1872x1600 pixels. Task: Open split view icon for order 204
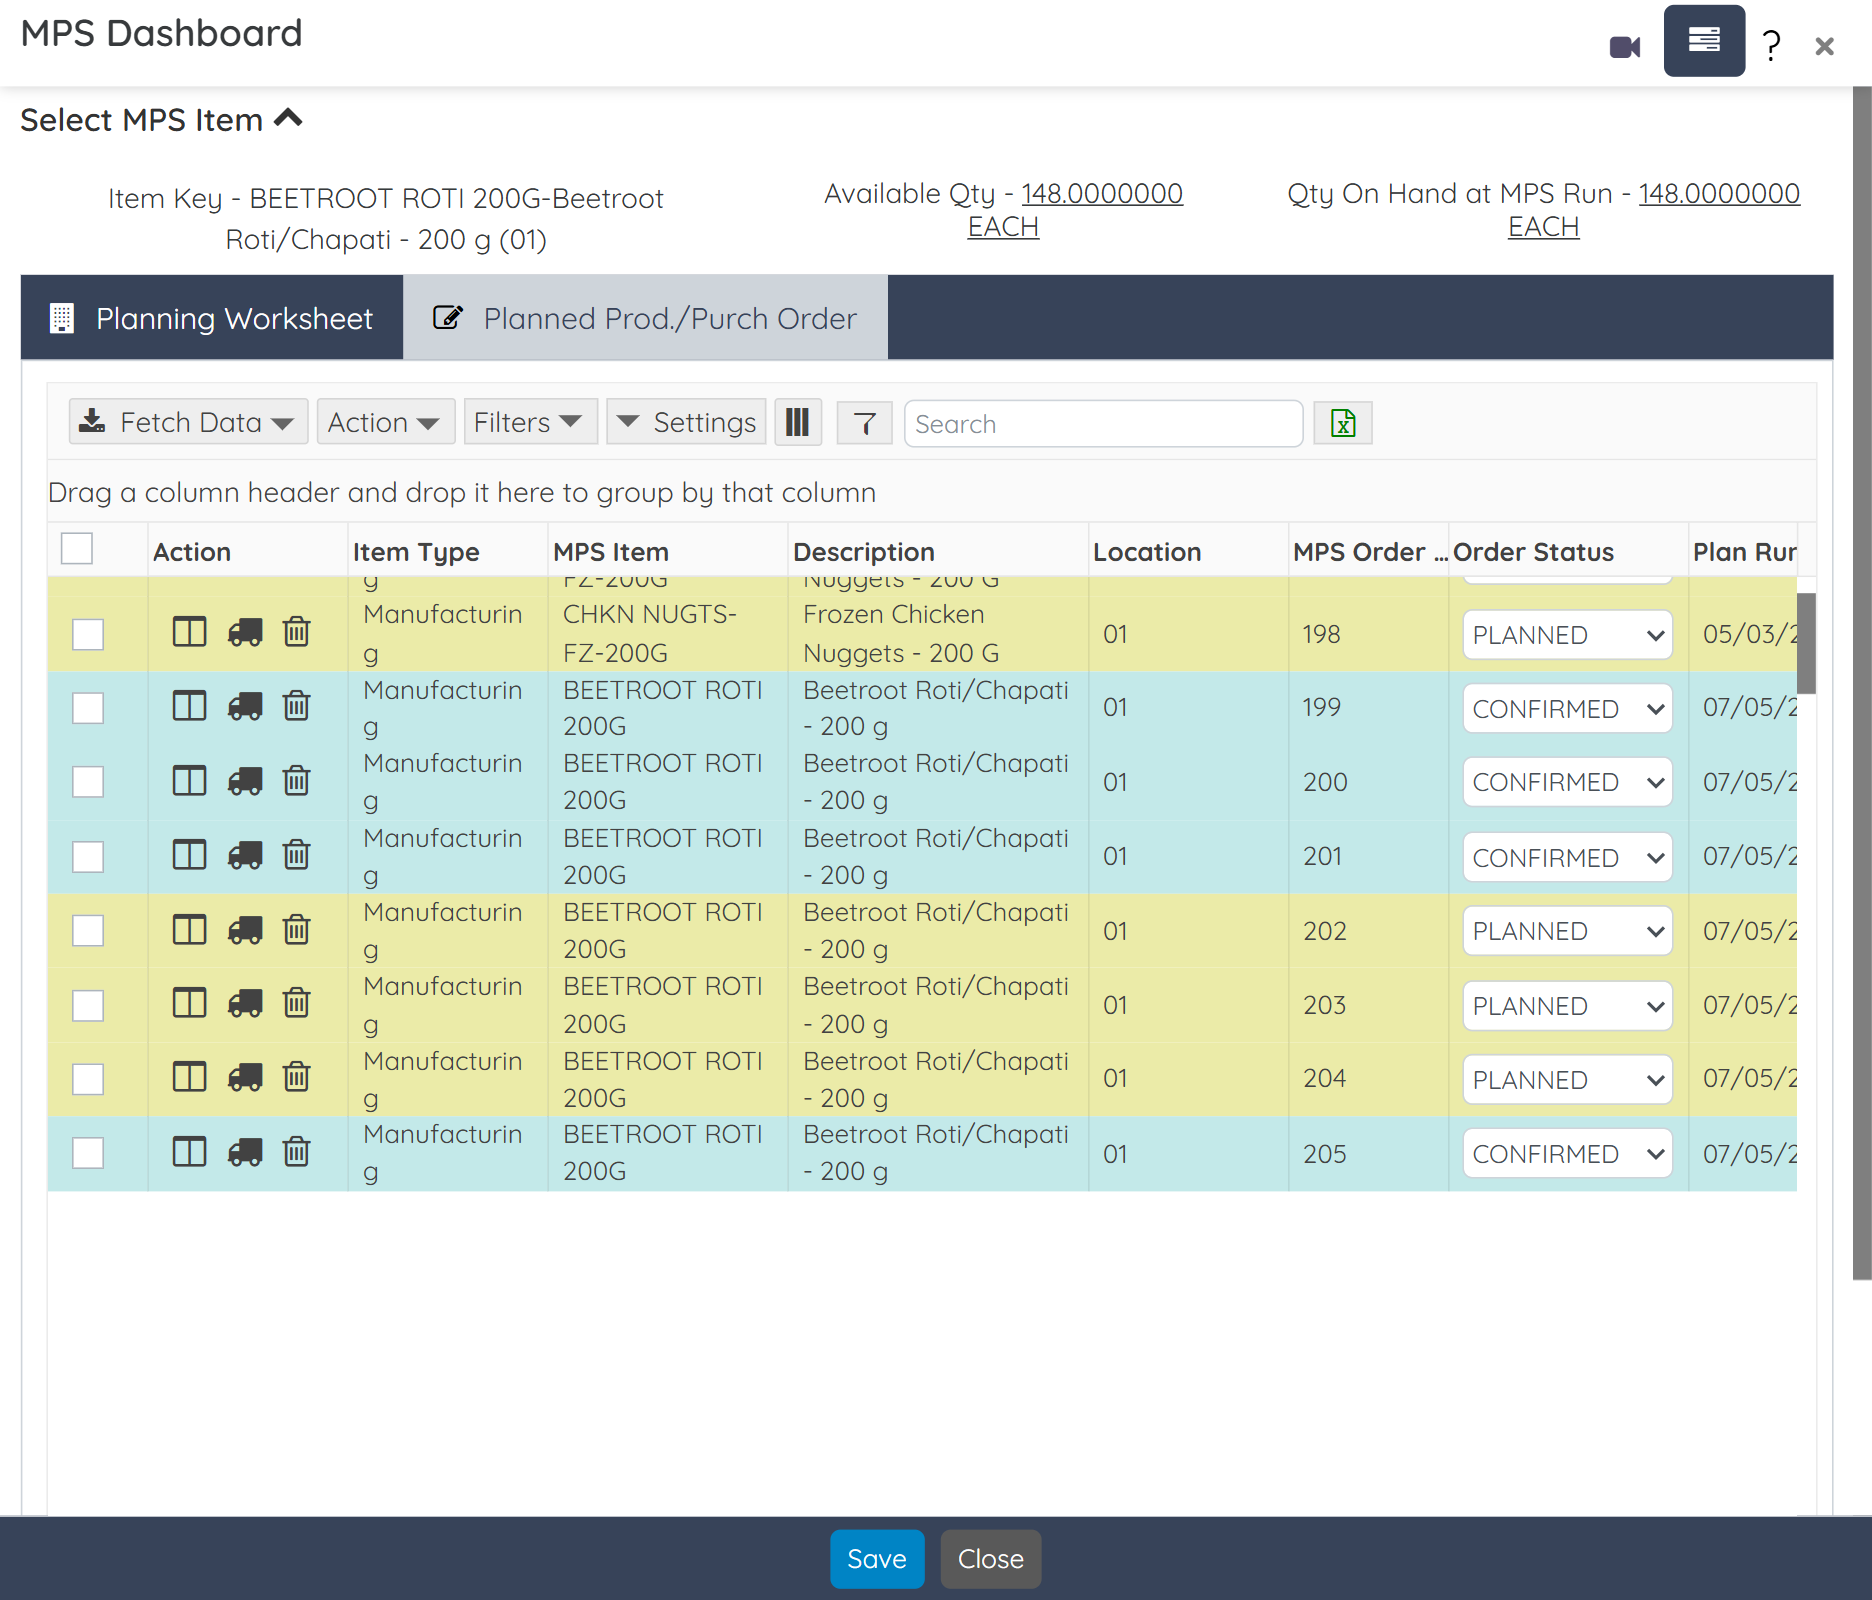(x=189, y=1077)
